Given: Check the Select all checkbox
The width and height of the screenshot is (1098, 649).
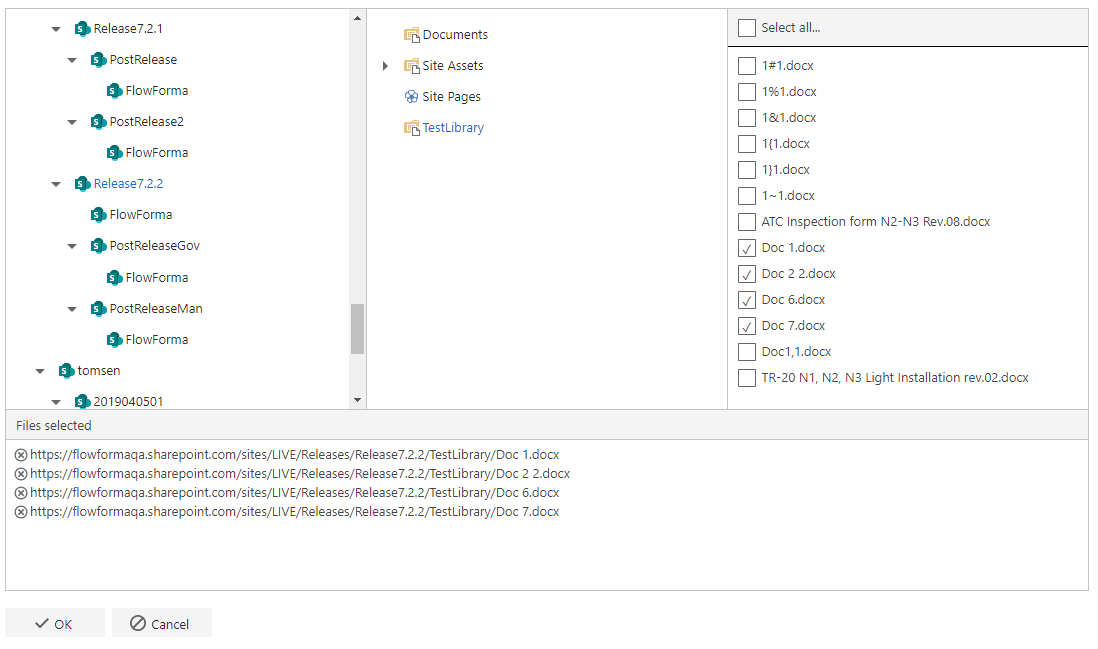Looking at the screenshot, I should click(747, 28).
